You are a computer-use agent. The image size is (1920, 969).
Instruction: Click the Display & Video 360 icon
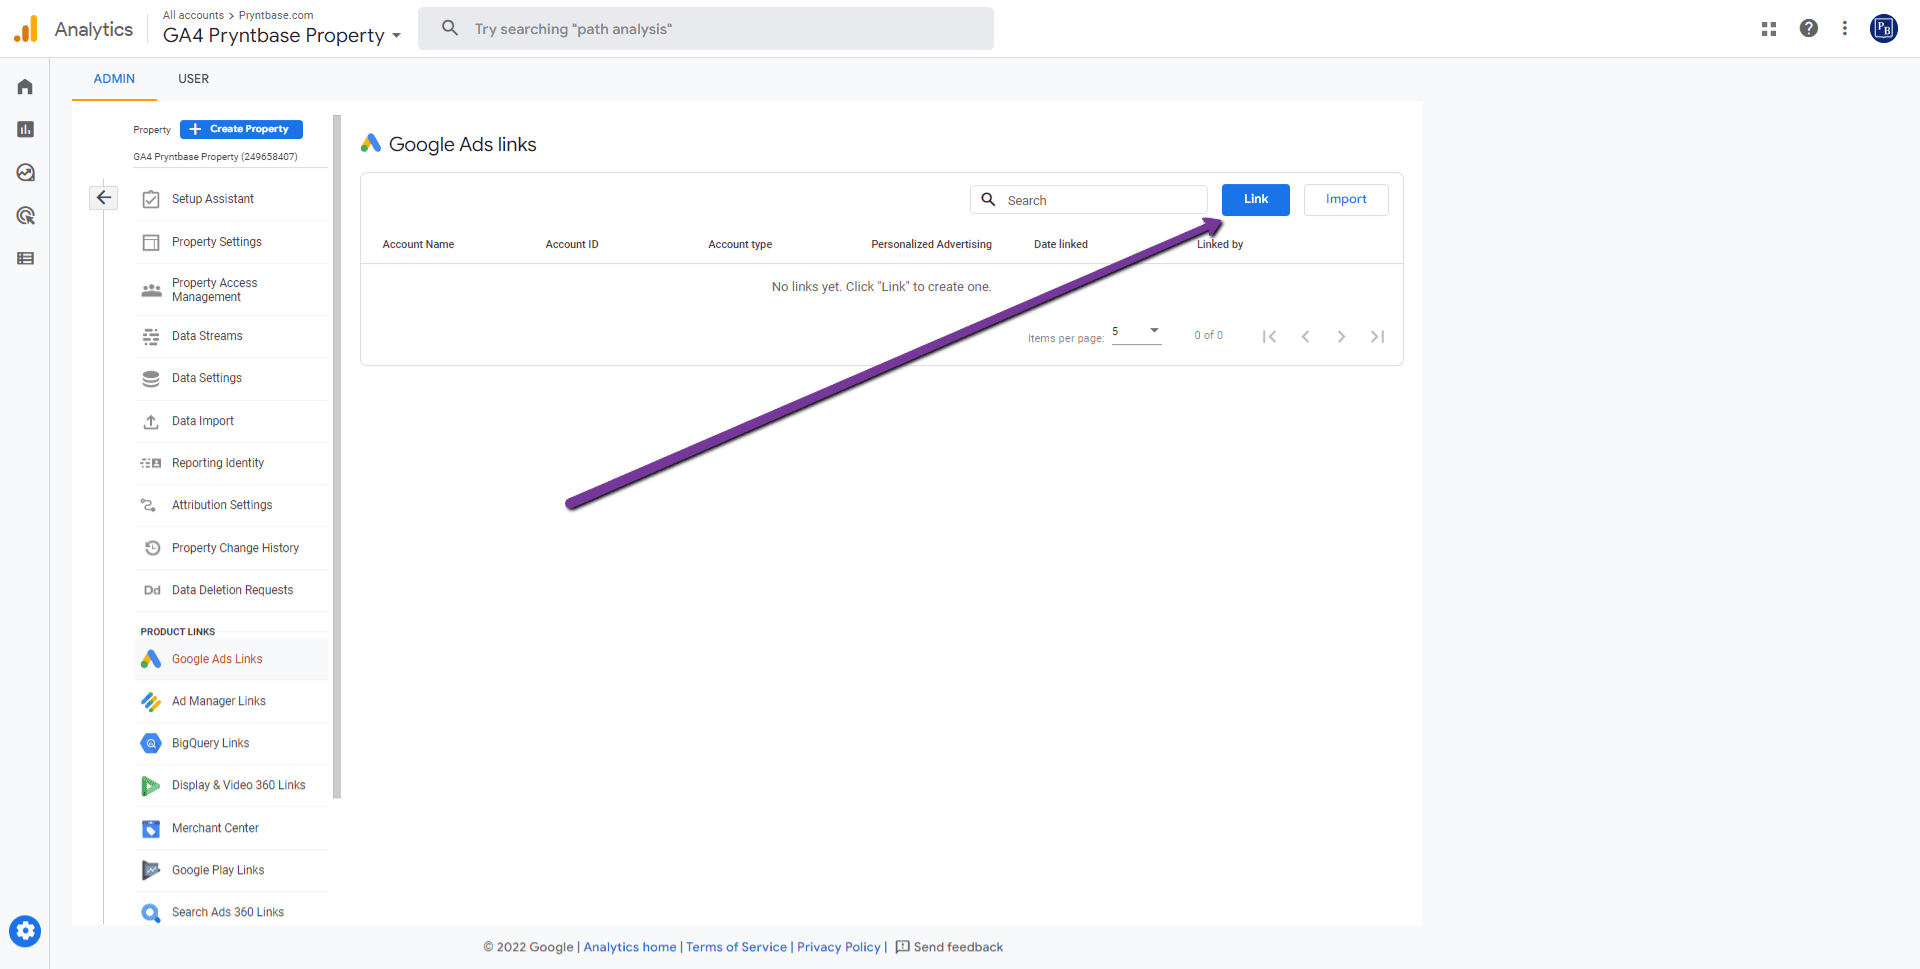151,786
